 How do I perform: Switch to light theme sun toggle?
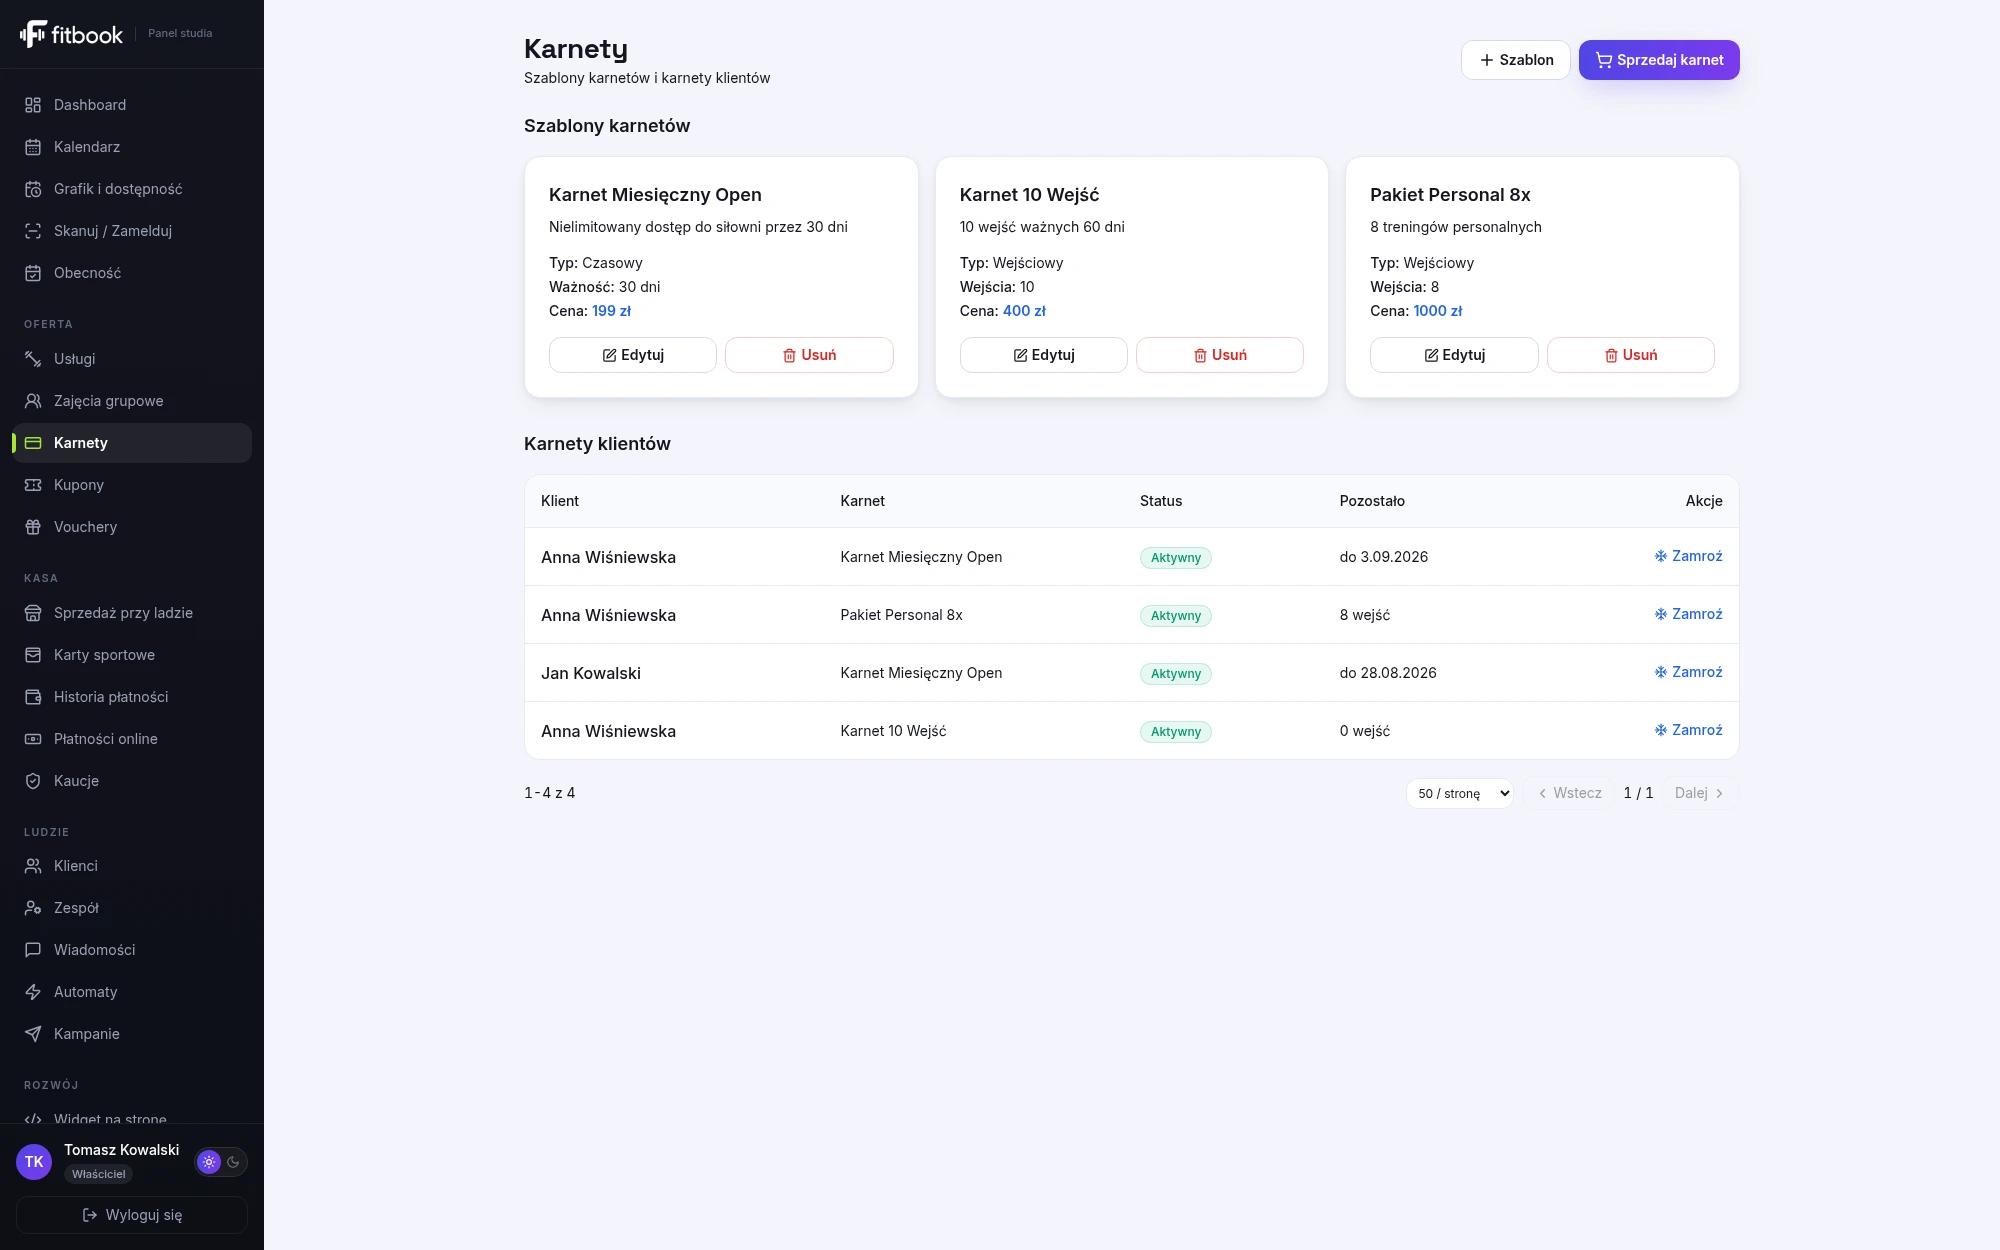tap(209, 1162)
